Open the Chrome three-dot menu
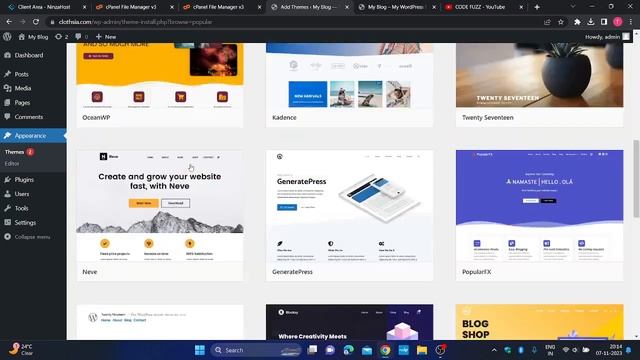 631,22
